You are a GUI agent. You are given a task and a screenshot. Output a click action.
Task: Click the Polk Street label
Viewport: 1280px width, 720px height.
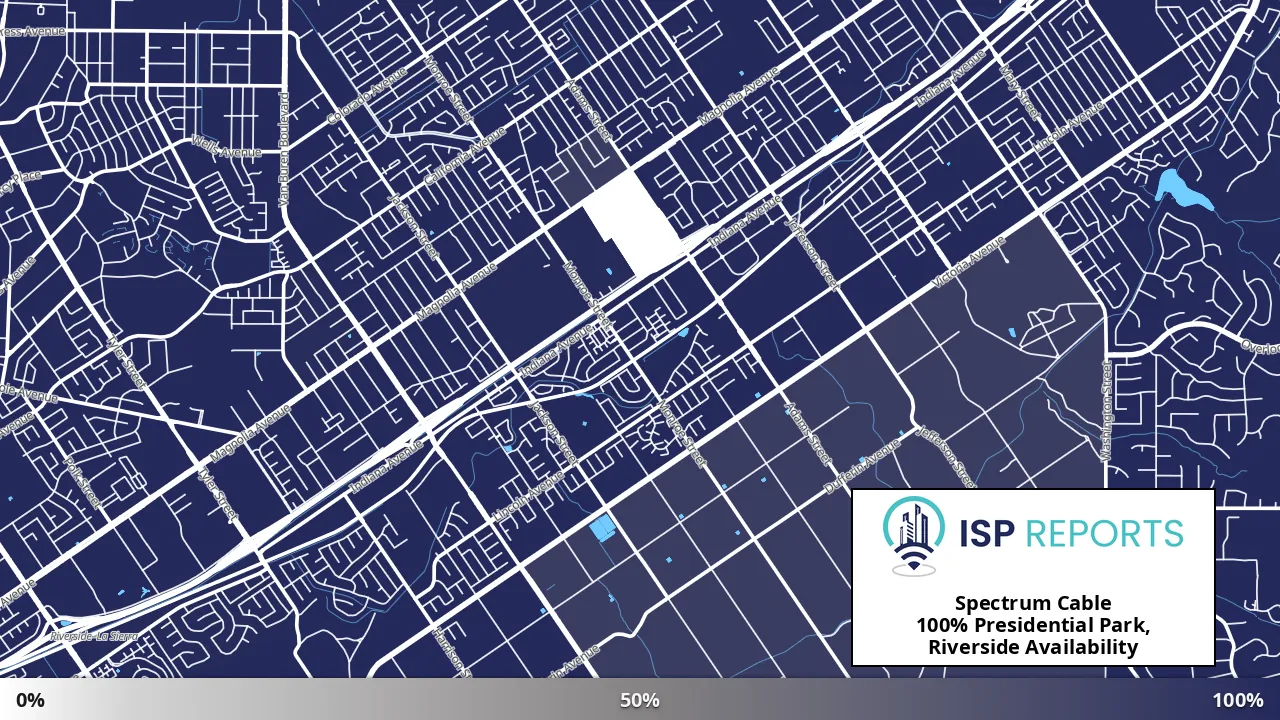coord(82,483)
